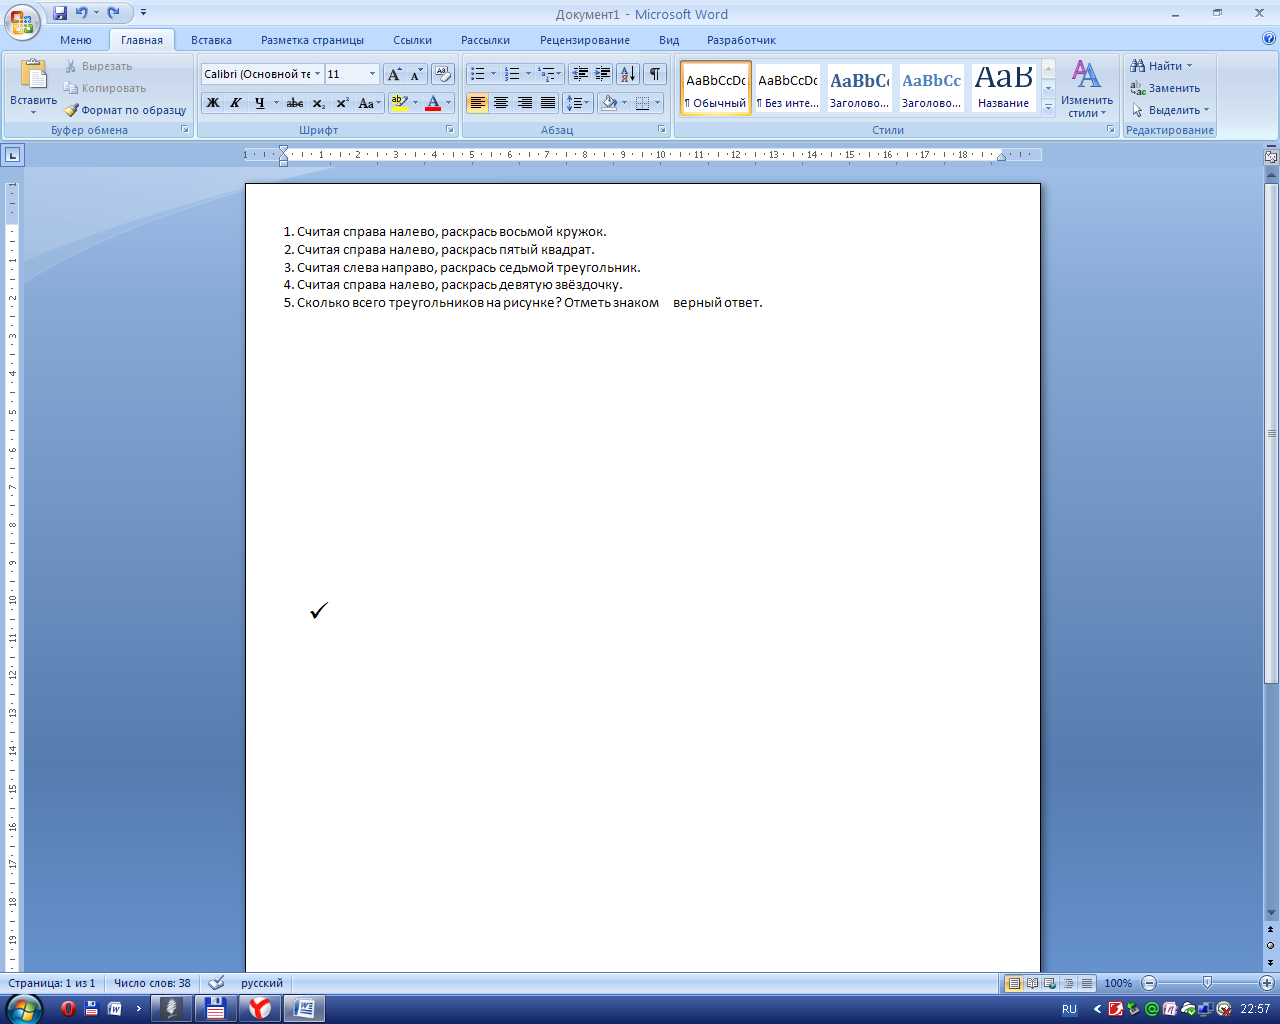Screen dimensions: 1280x1024
Task: Zoom out with the minus button
Action: pos(1149,983)
